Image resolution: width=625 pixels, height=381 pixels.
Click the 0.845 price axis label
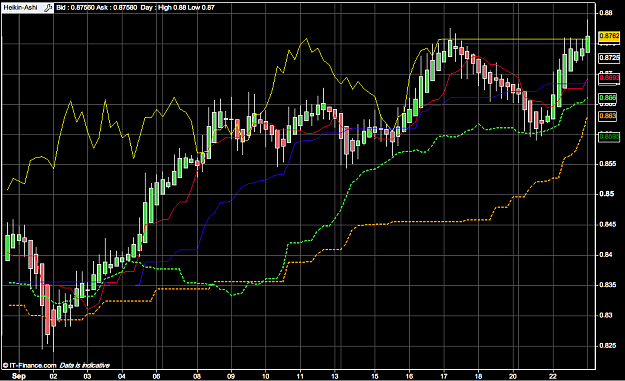607,224
